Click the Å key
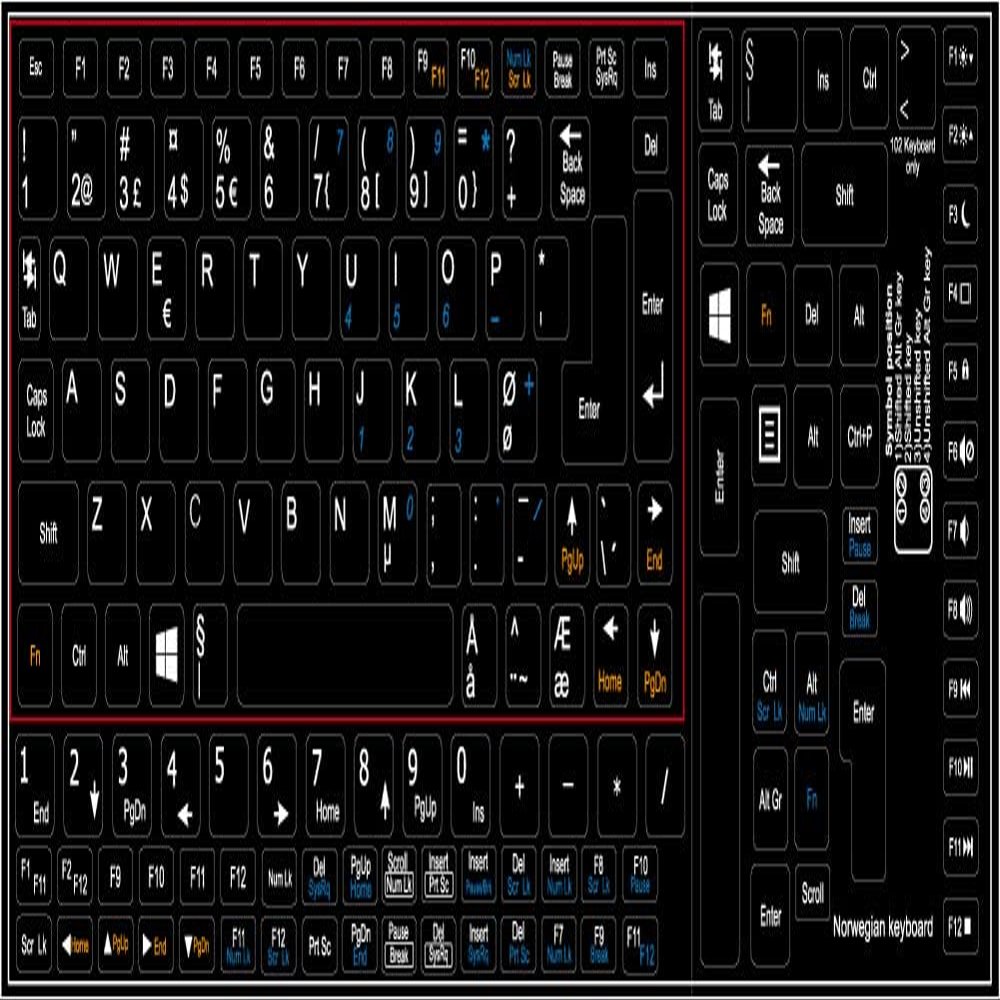Image resolution: width=1000 pixels, height=1000 pixels. coord(479,656)
